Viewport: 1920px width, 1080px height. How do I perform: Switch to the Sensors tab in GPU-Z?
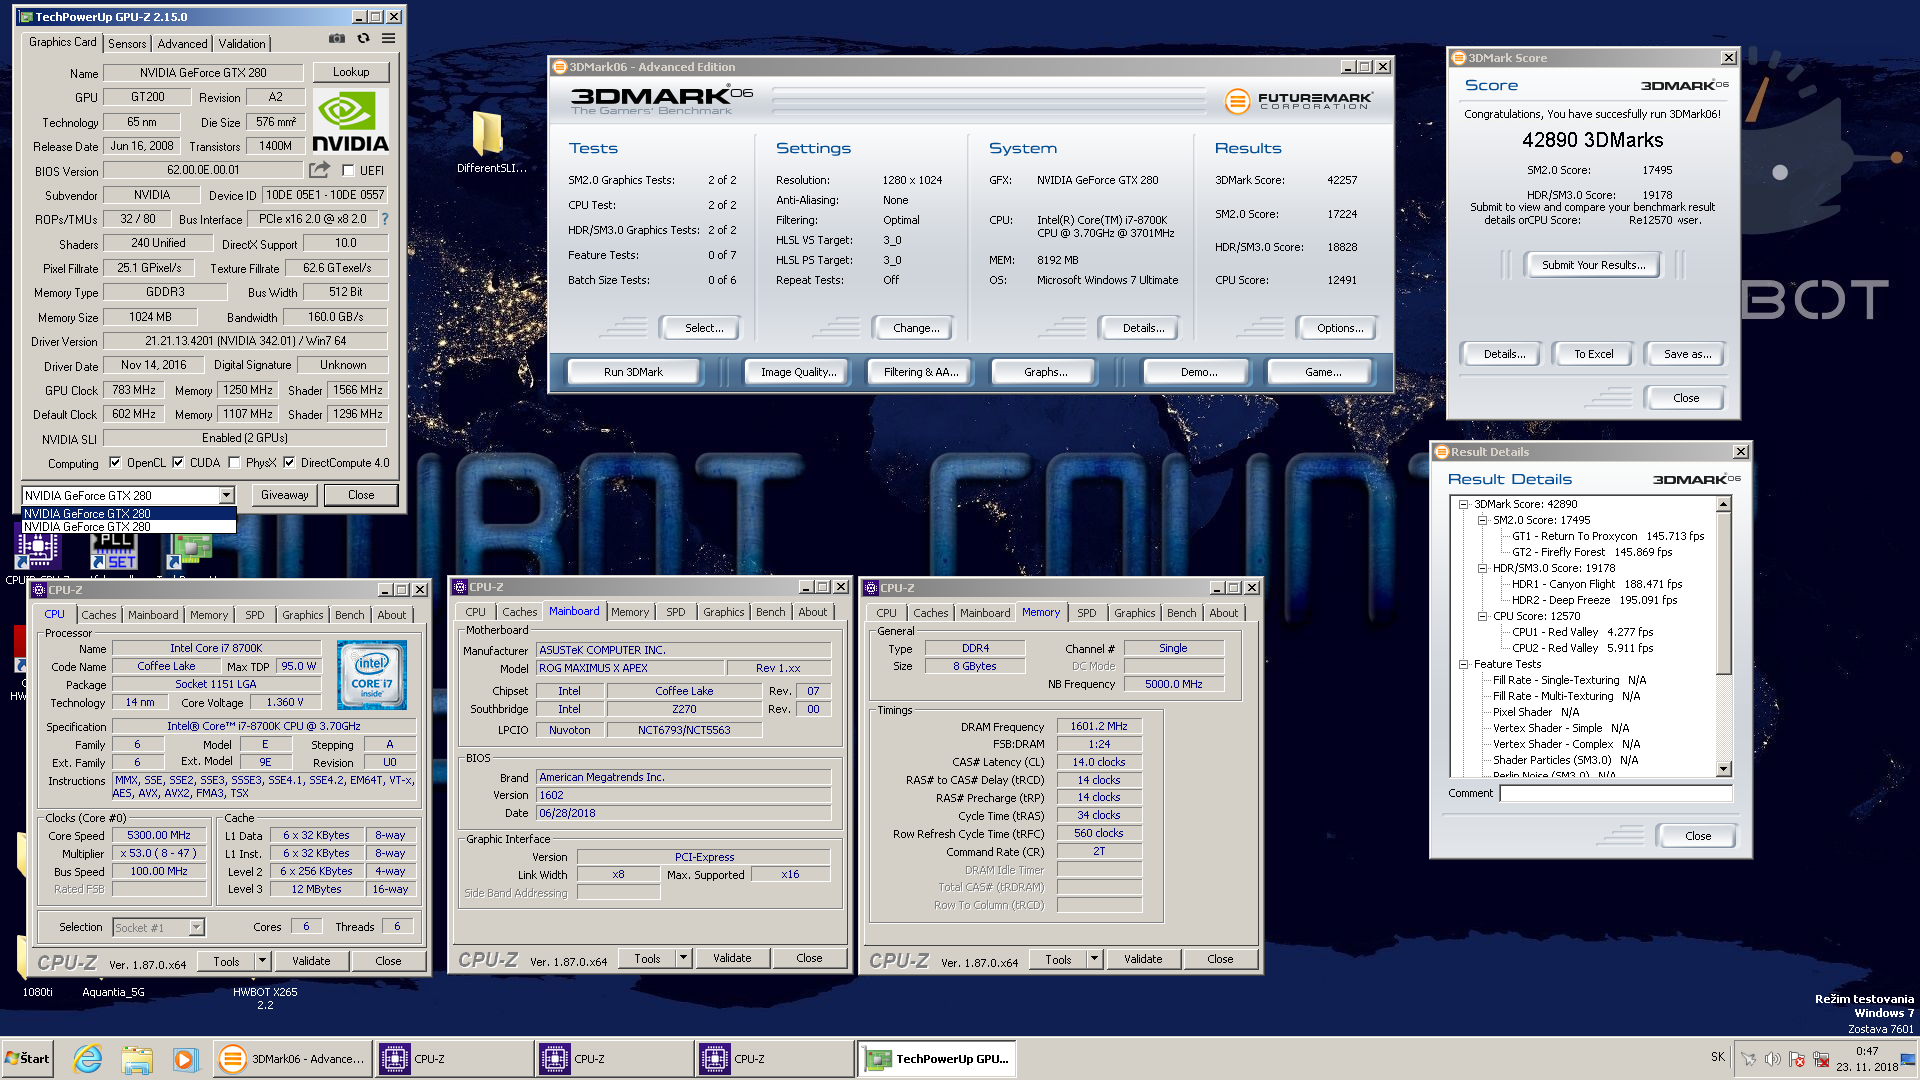127,44
